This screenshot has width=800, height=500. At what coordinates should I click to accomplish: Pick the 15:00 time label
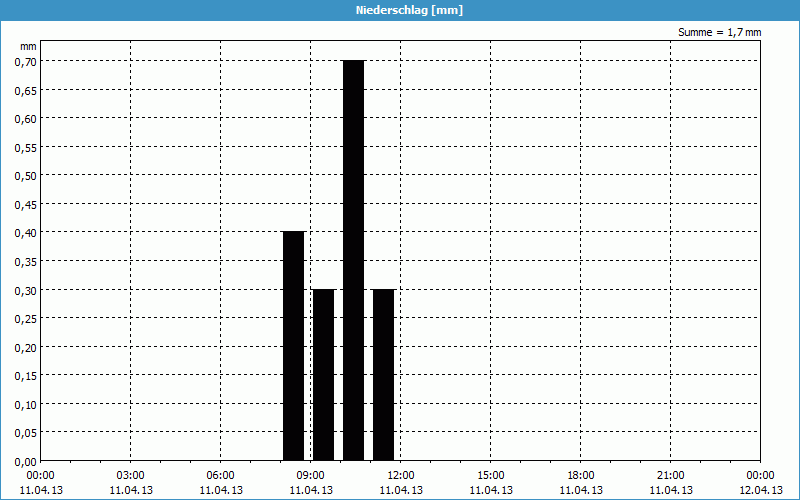pyautogui.click(x=491, y=476)
